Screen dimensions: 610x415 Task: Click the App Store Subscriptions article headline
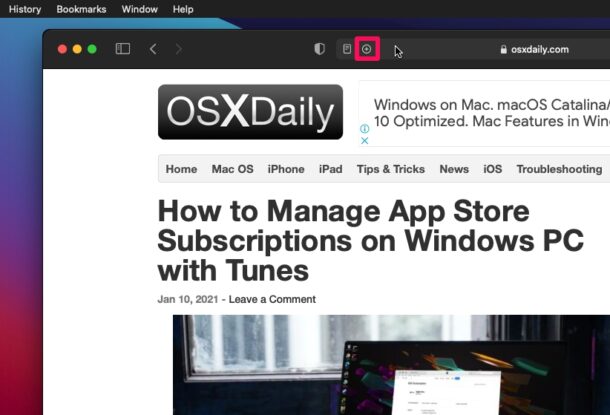pyautogui.click(x=370, y=241)
